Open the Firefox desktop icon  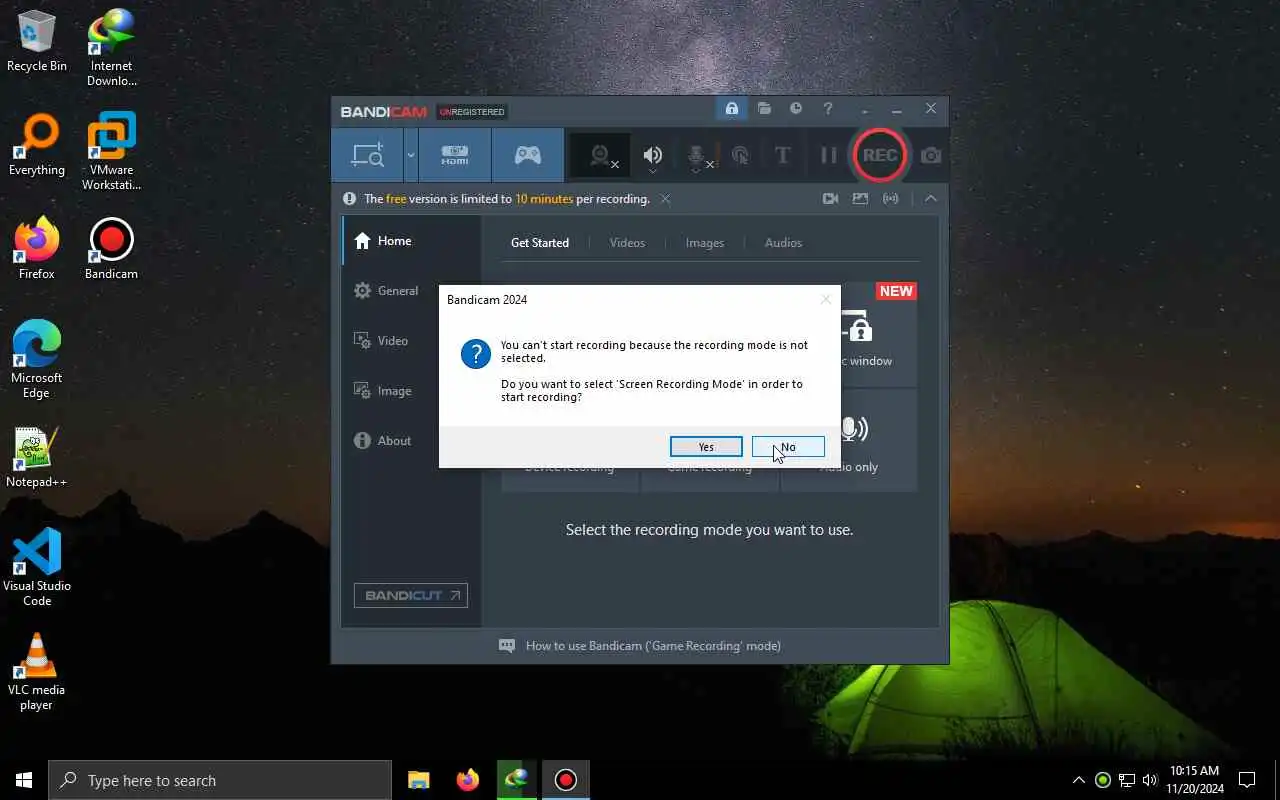[x=37, y=249]
